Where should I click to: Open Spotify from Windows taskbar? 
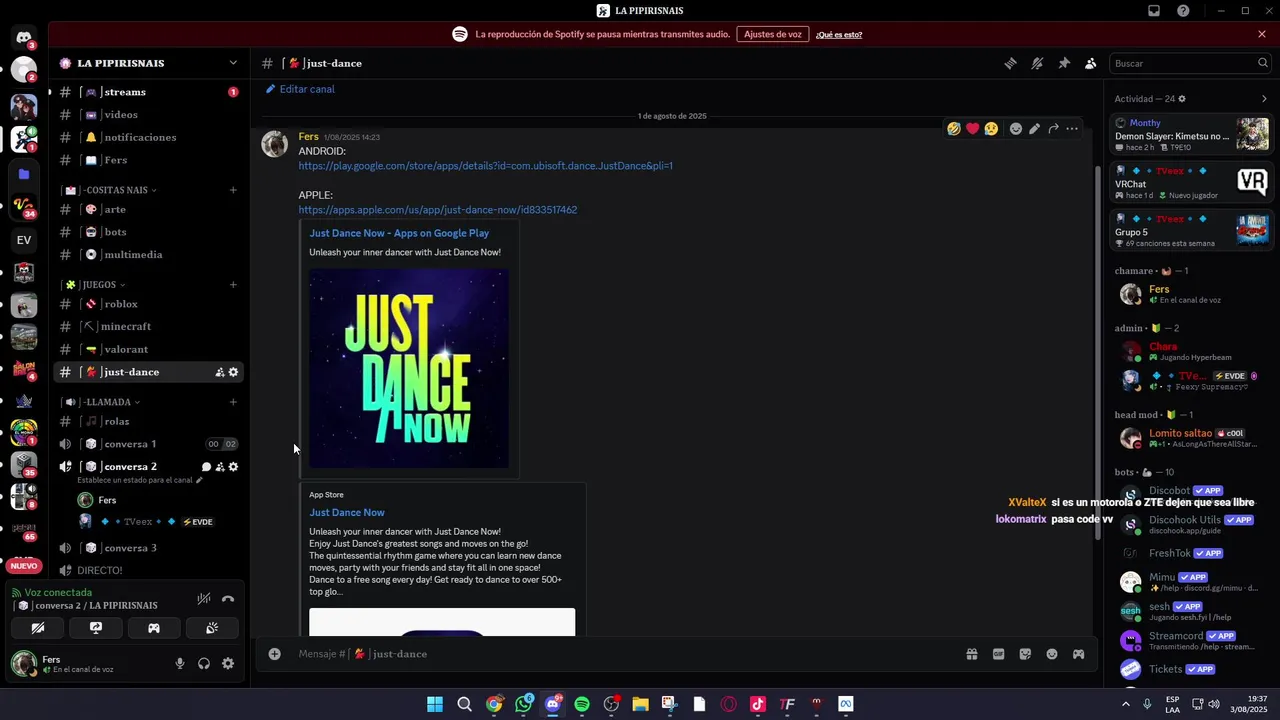coord(582,704)
